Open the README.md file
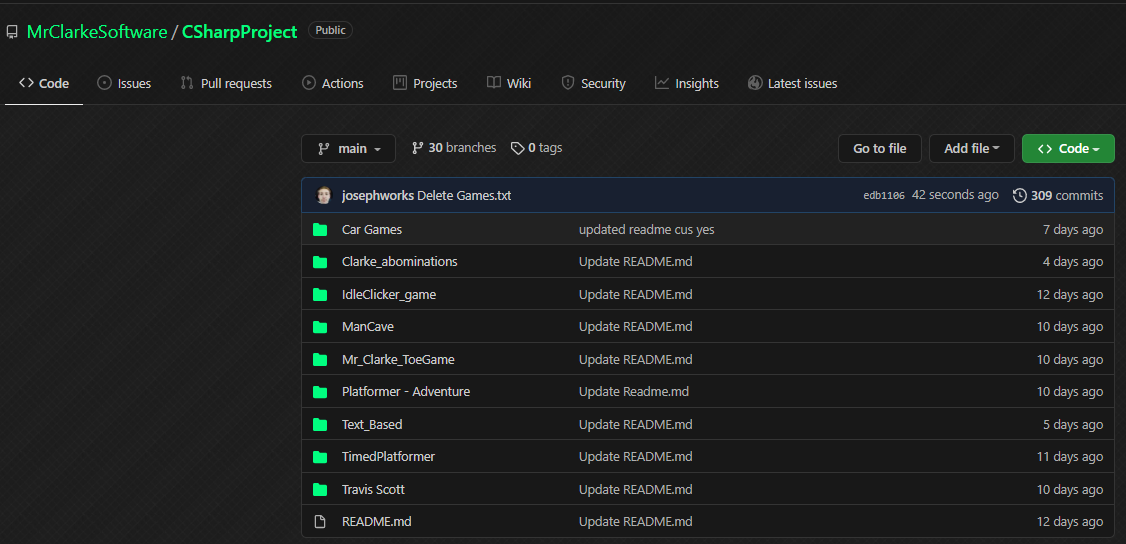 [x=376, y=522]
